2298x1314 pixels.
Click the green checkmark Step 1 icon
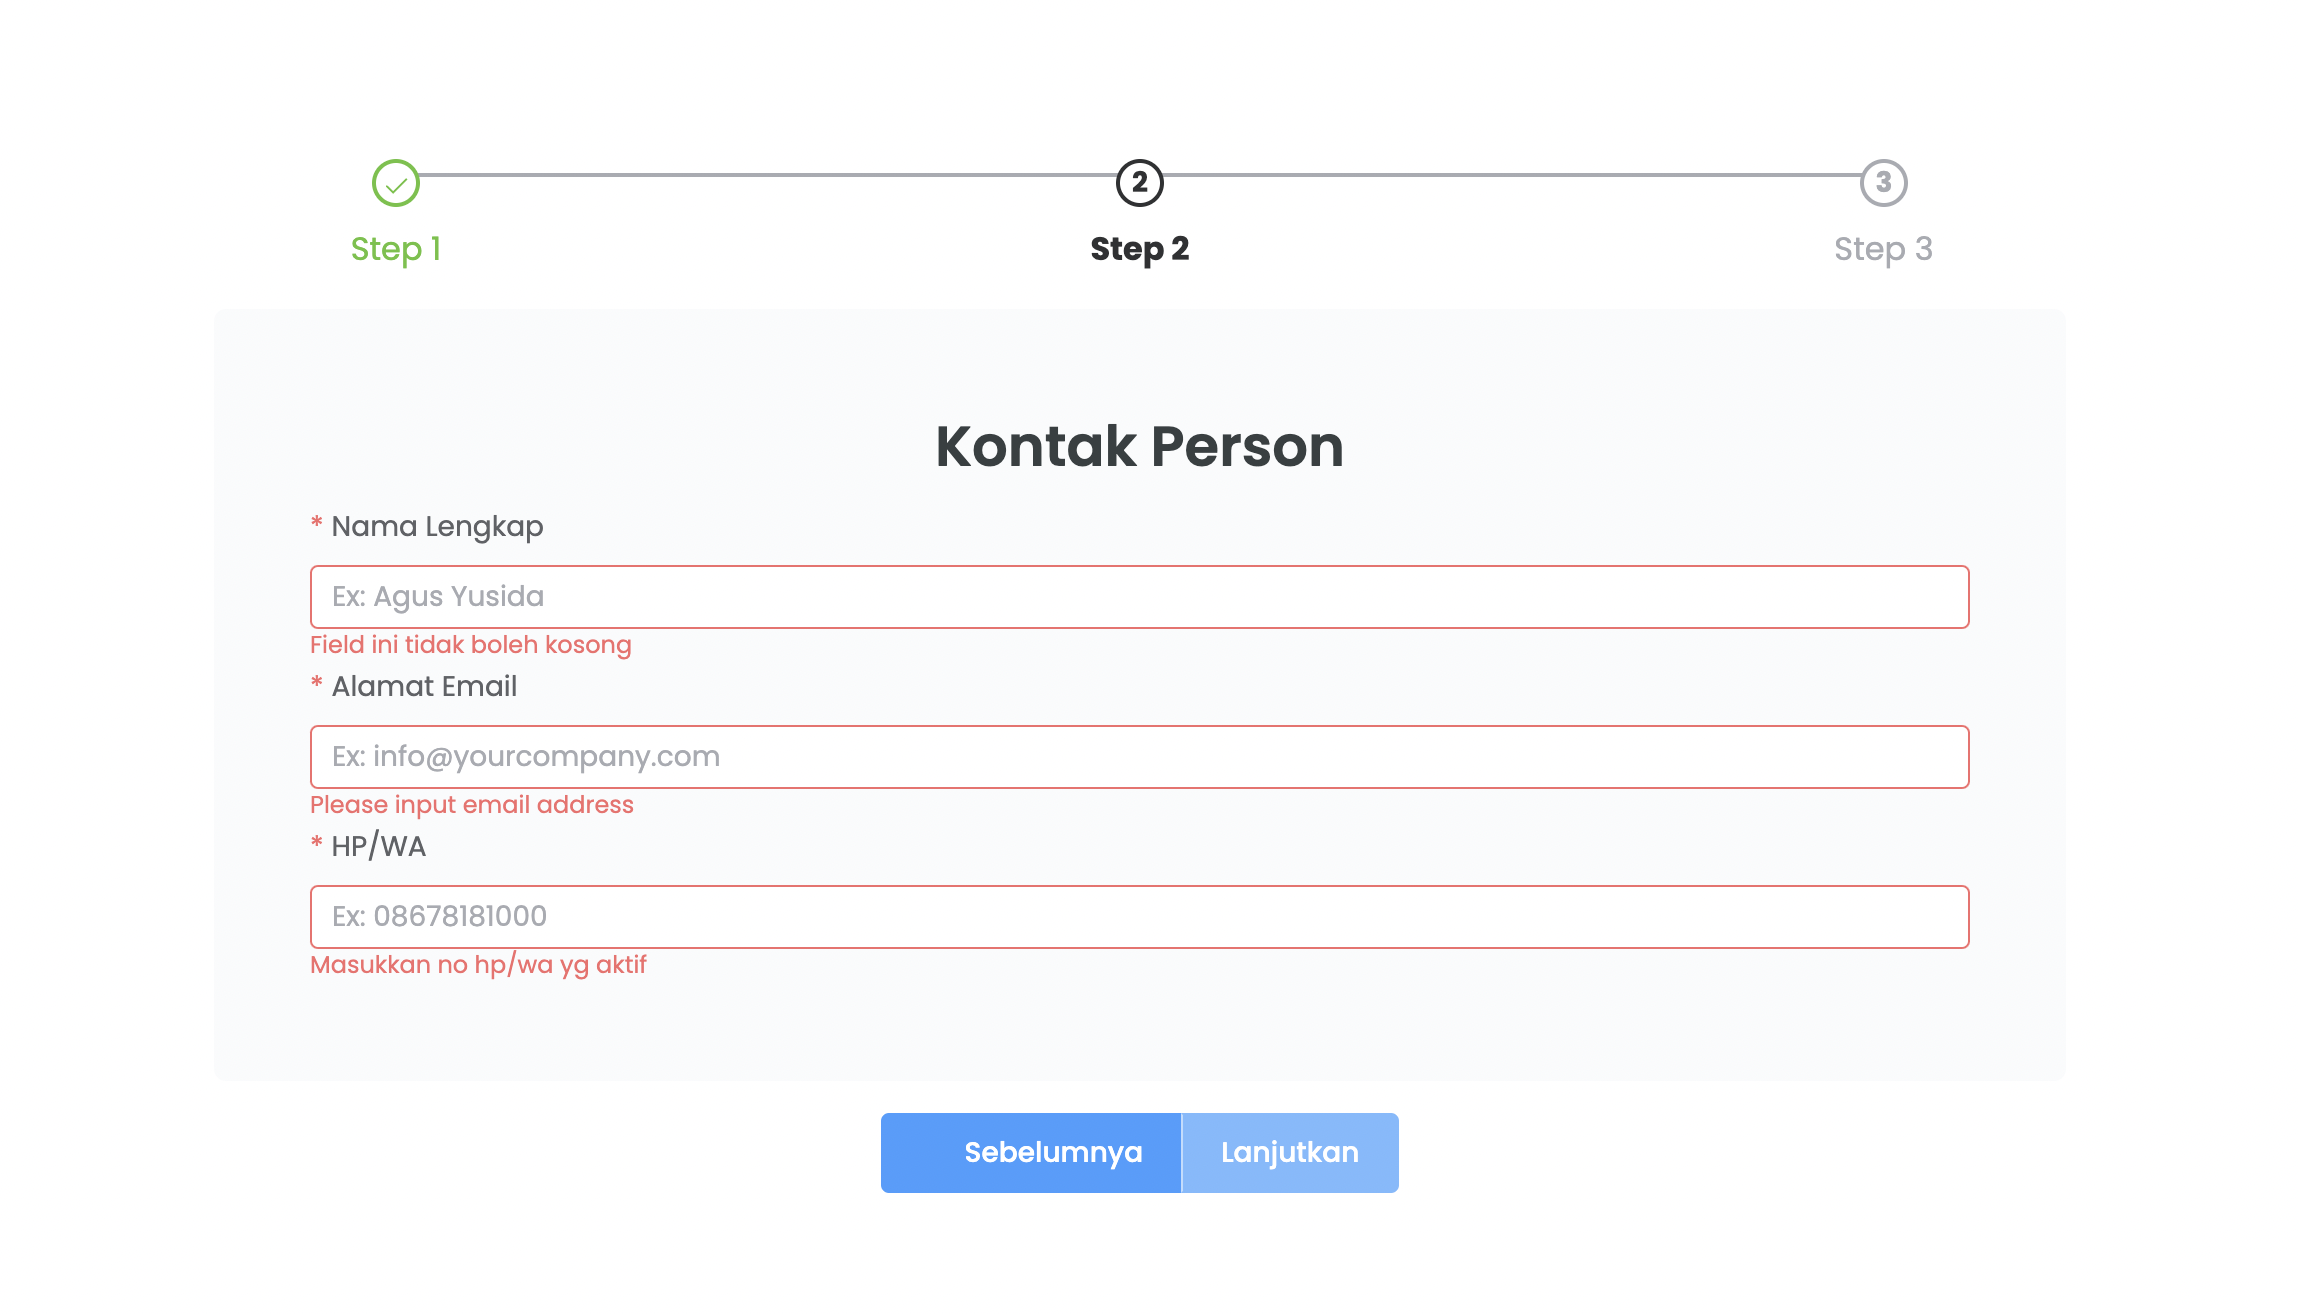[x=396, y=183]
